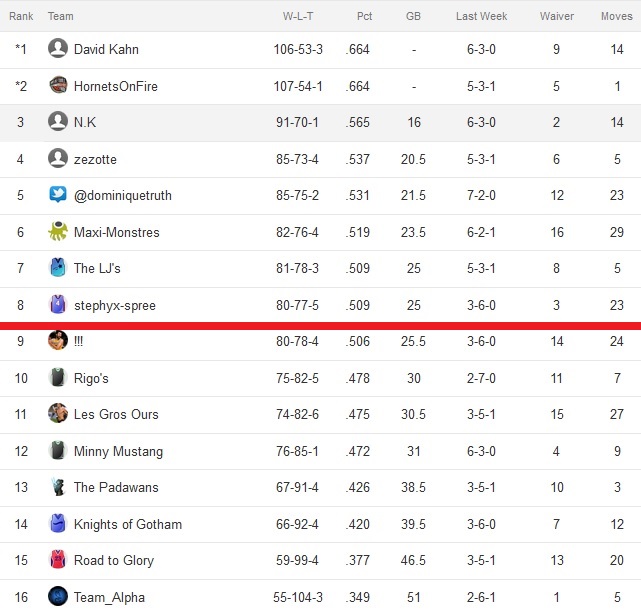Open the @dominiquetruth Twitter bird avatar
641x615 pixels.
[x=58, y=194]
